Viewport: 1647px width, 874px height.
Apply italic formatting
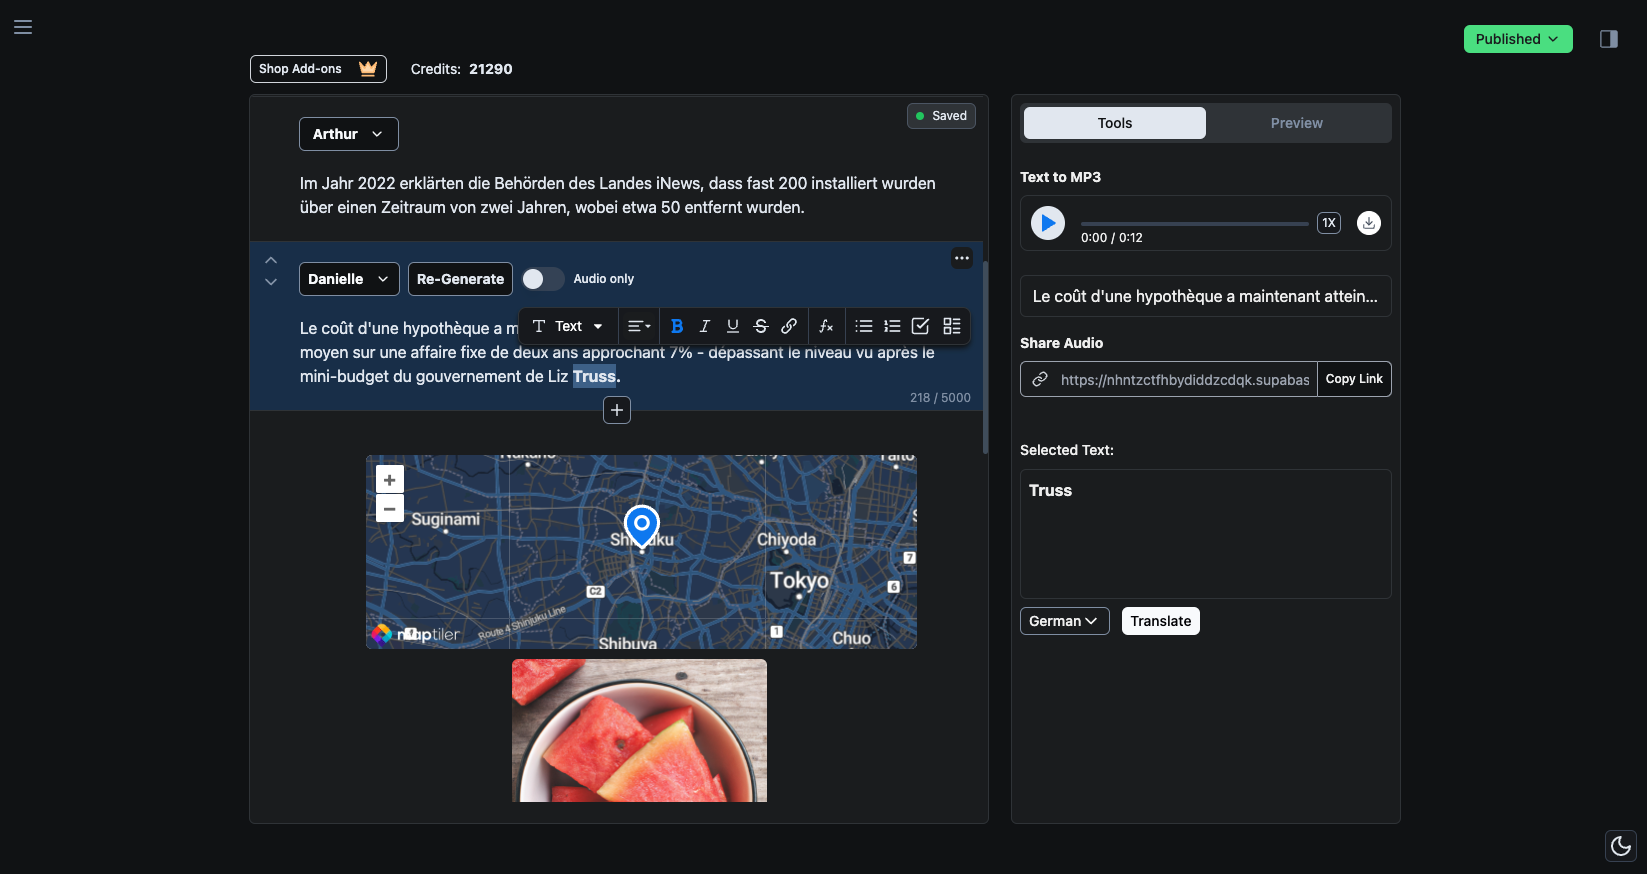coord(705,326)
